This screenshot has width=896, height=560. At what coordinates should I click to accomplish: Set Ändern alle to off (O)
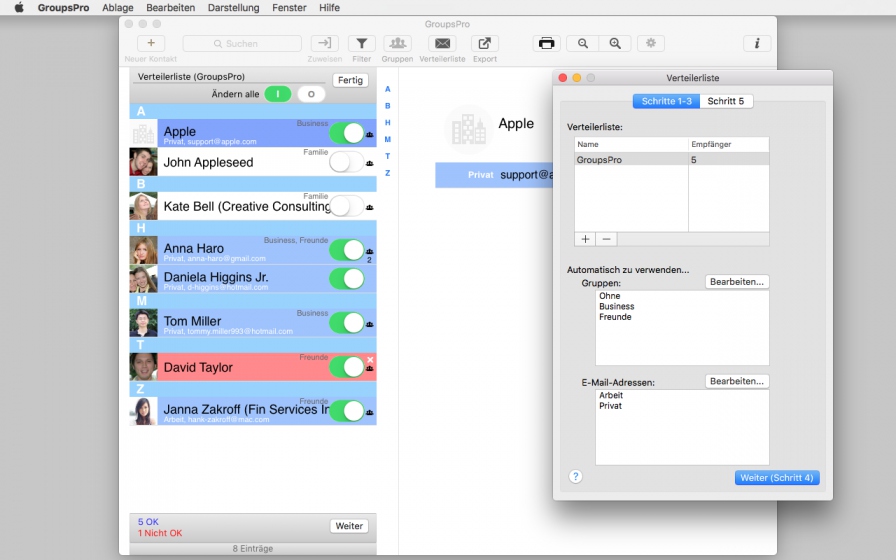[x=311, y=94]
